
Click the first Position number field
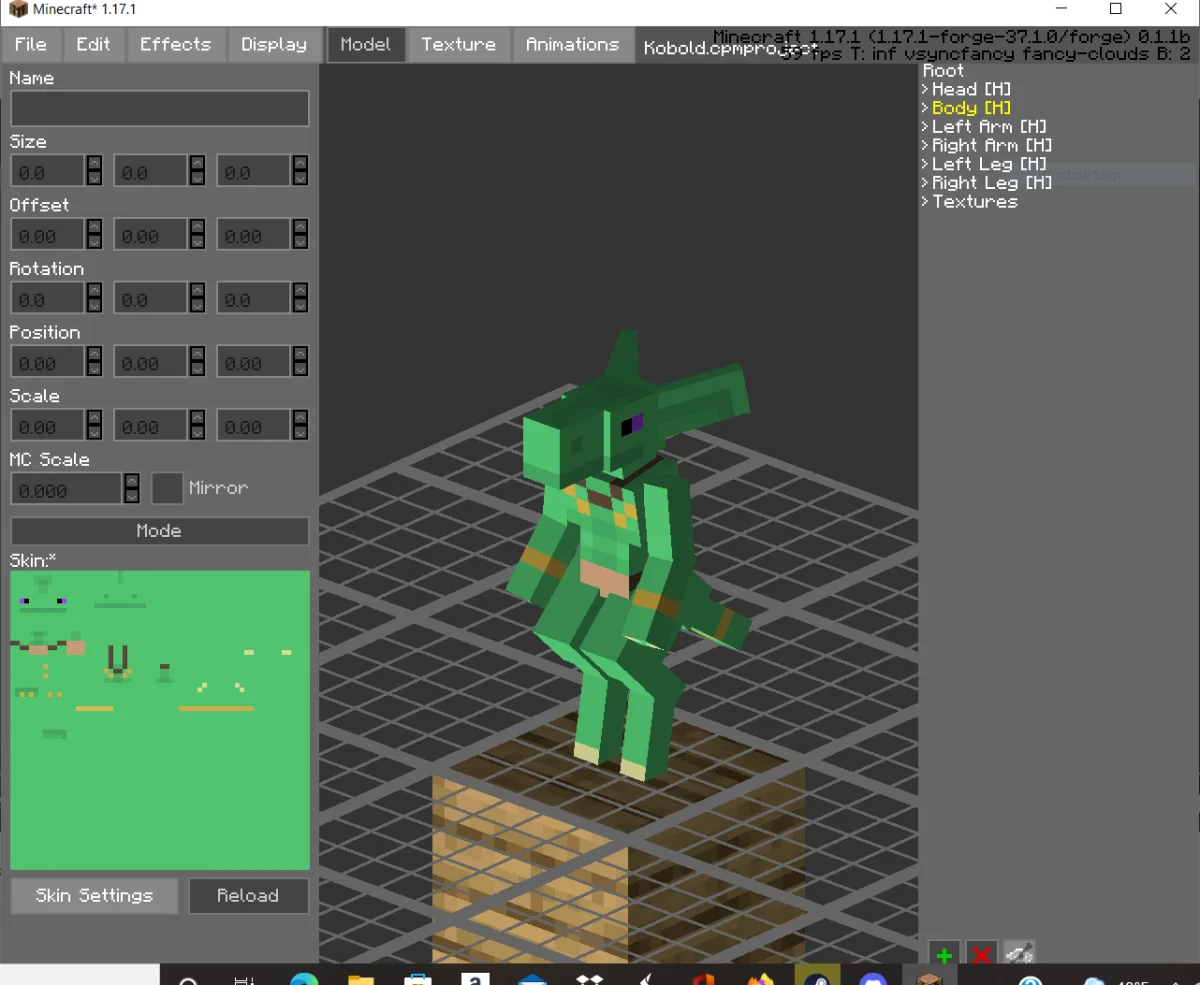48,362
